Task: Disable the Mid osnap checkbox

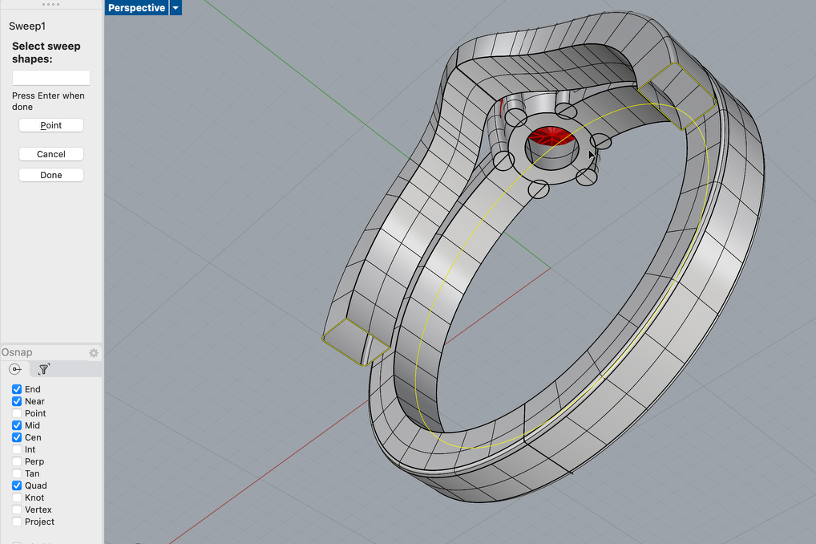Action: pos(17,425)
